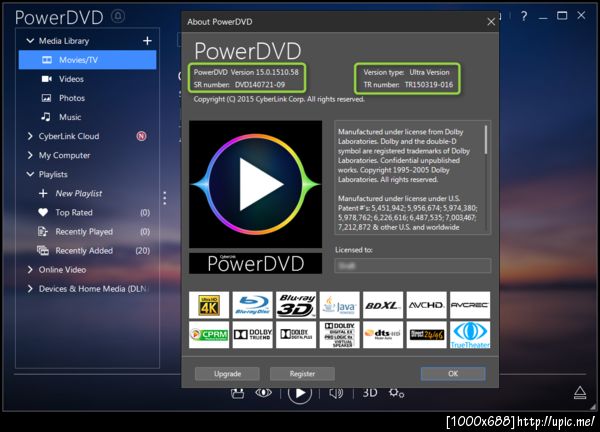Viewport: 600px width, 432px height.
Task: Click the Dolby Digital Plus logo
Action: (296, 335)
